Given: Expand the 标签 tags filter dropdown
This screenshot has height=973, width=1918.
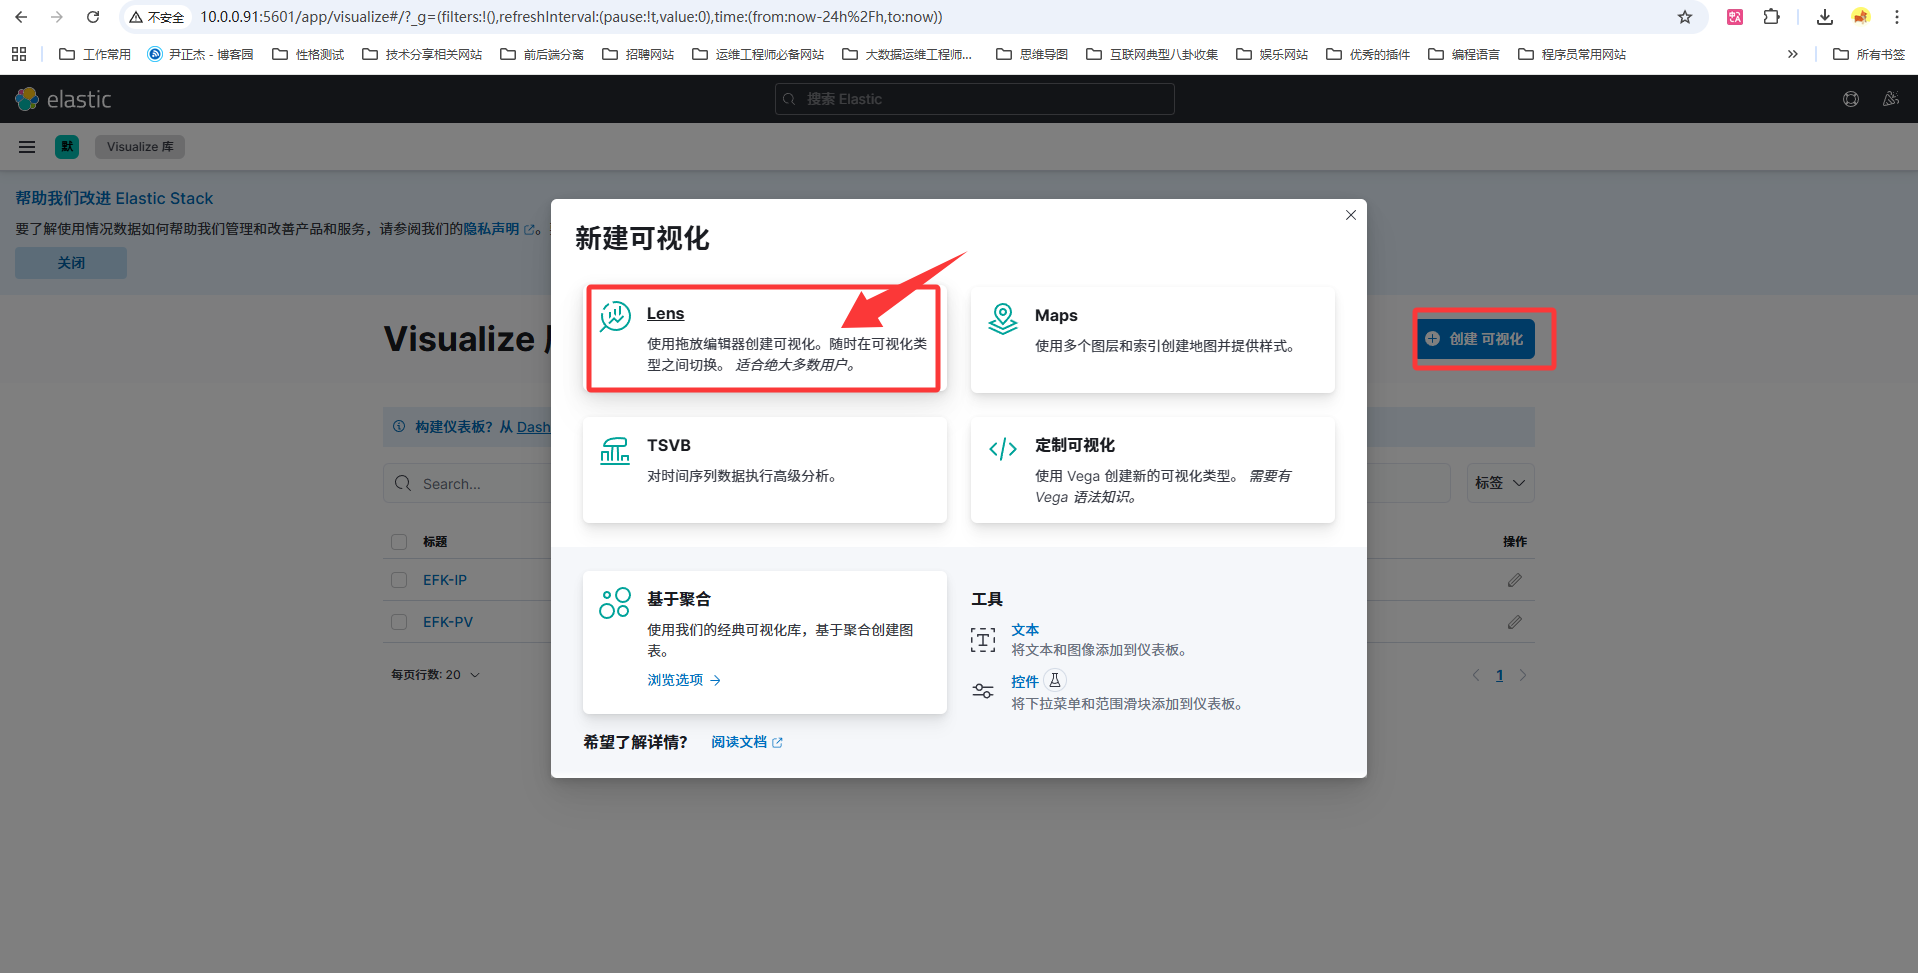Looking at the screenshot, I should tap(1500, 483).
